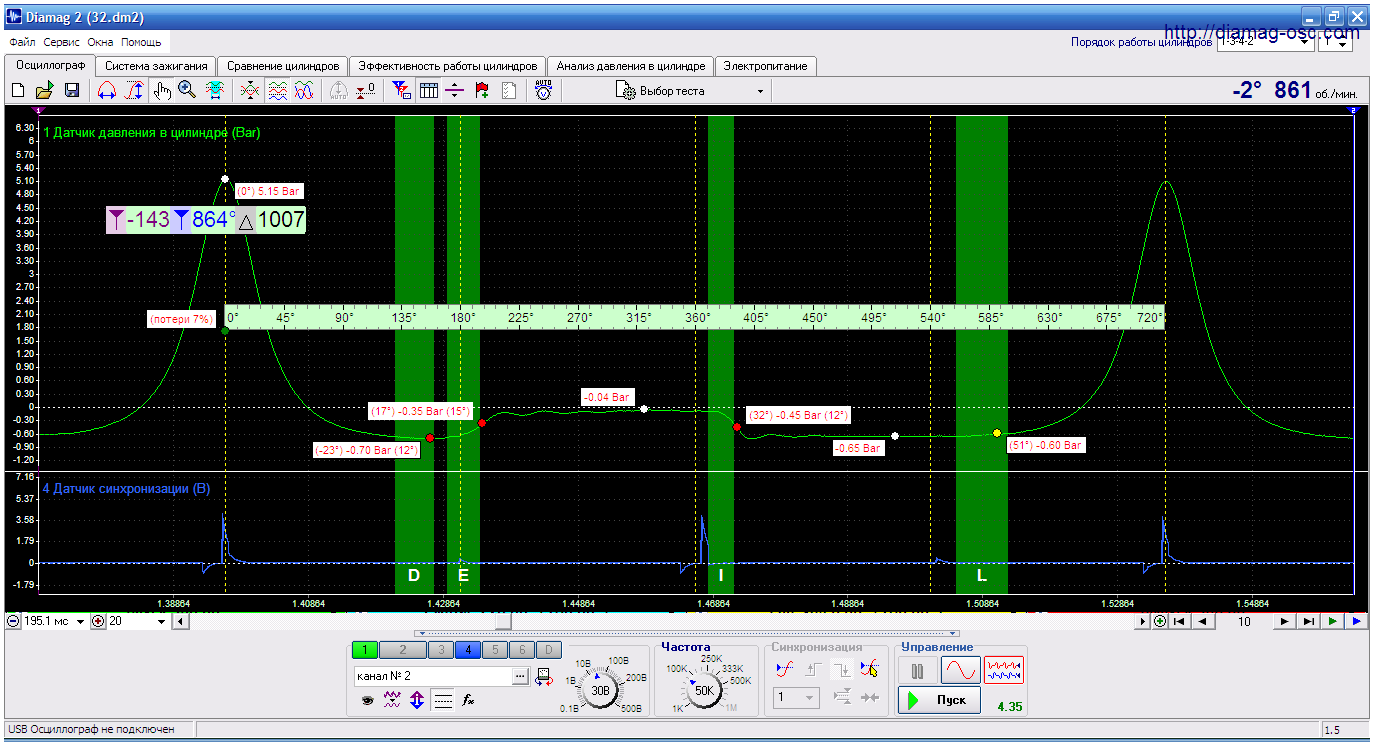Click the minus zoom-out time button
The height and width of the screenshot is (742, 1374).
pos(13,621)
